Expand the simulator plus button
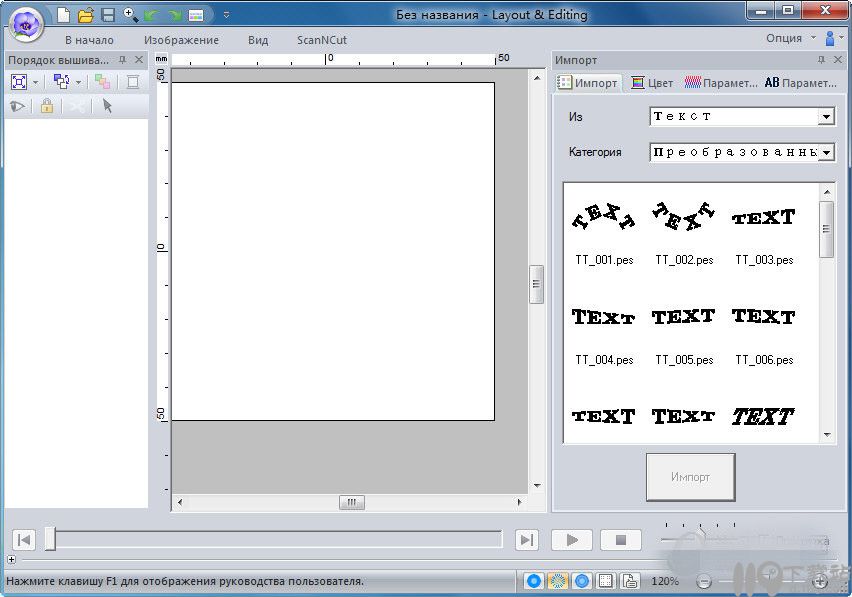This screenshot has width=852, height=597. point(11,559)
